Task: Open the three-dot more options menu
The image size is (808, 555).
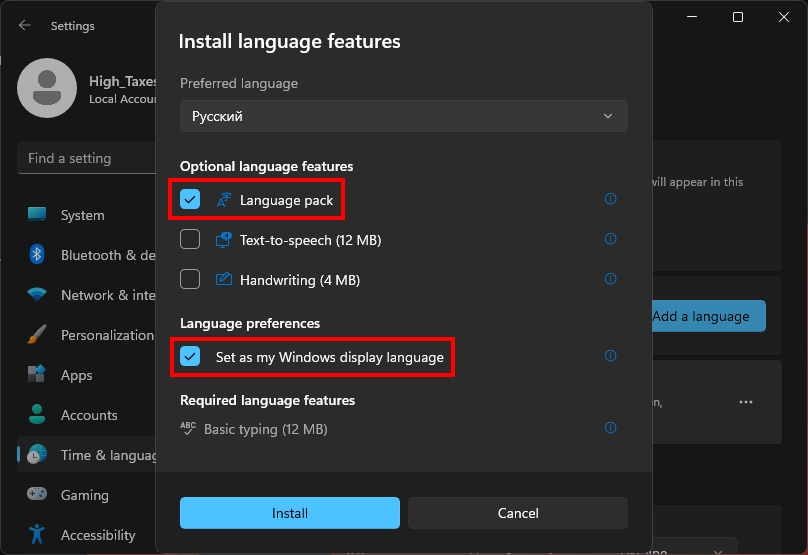Action: [x=746, y=402]
